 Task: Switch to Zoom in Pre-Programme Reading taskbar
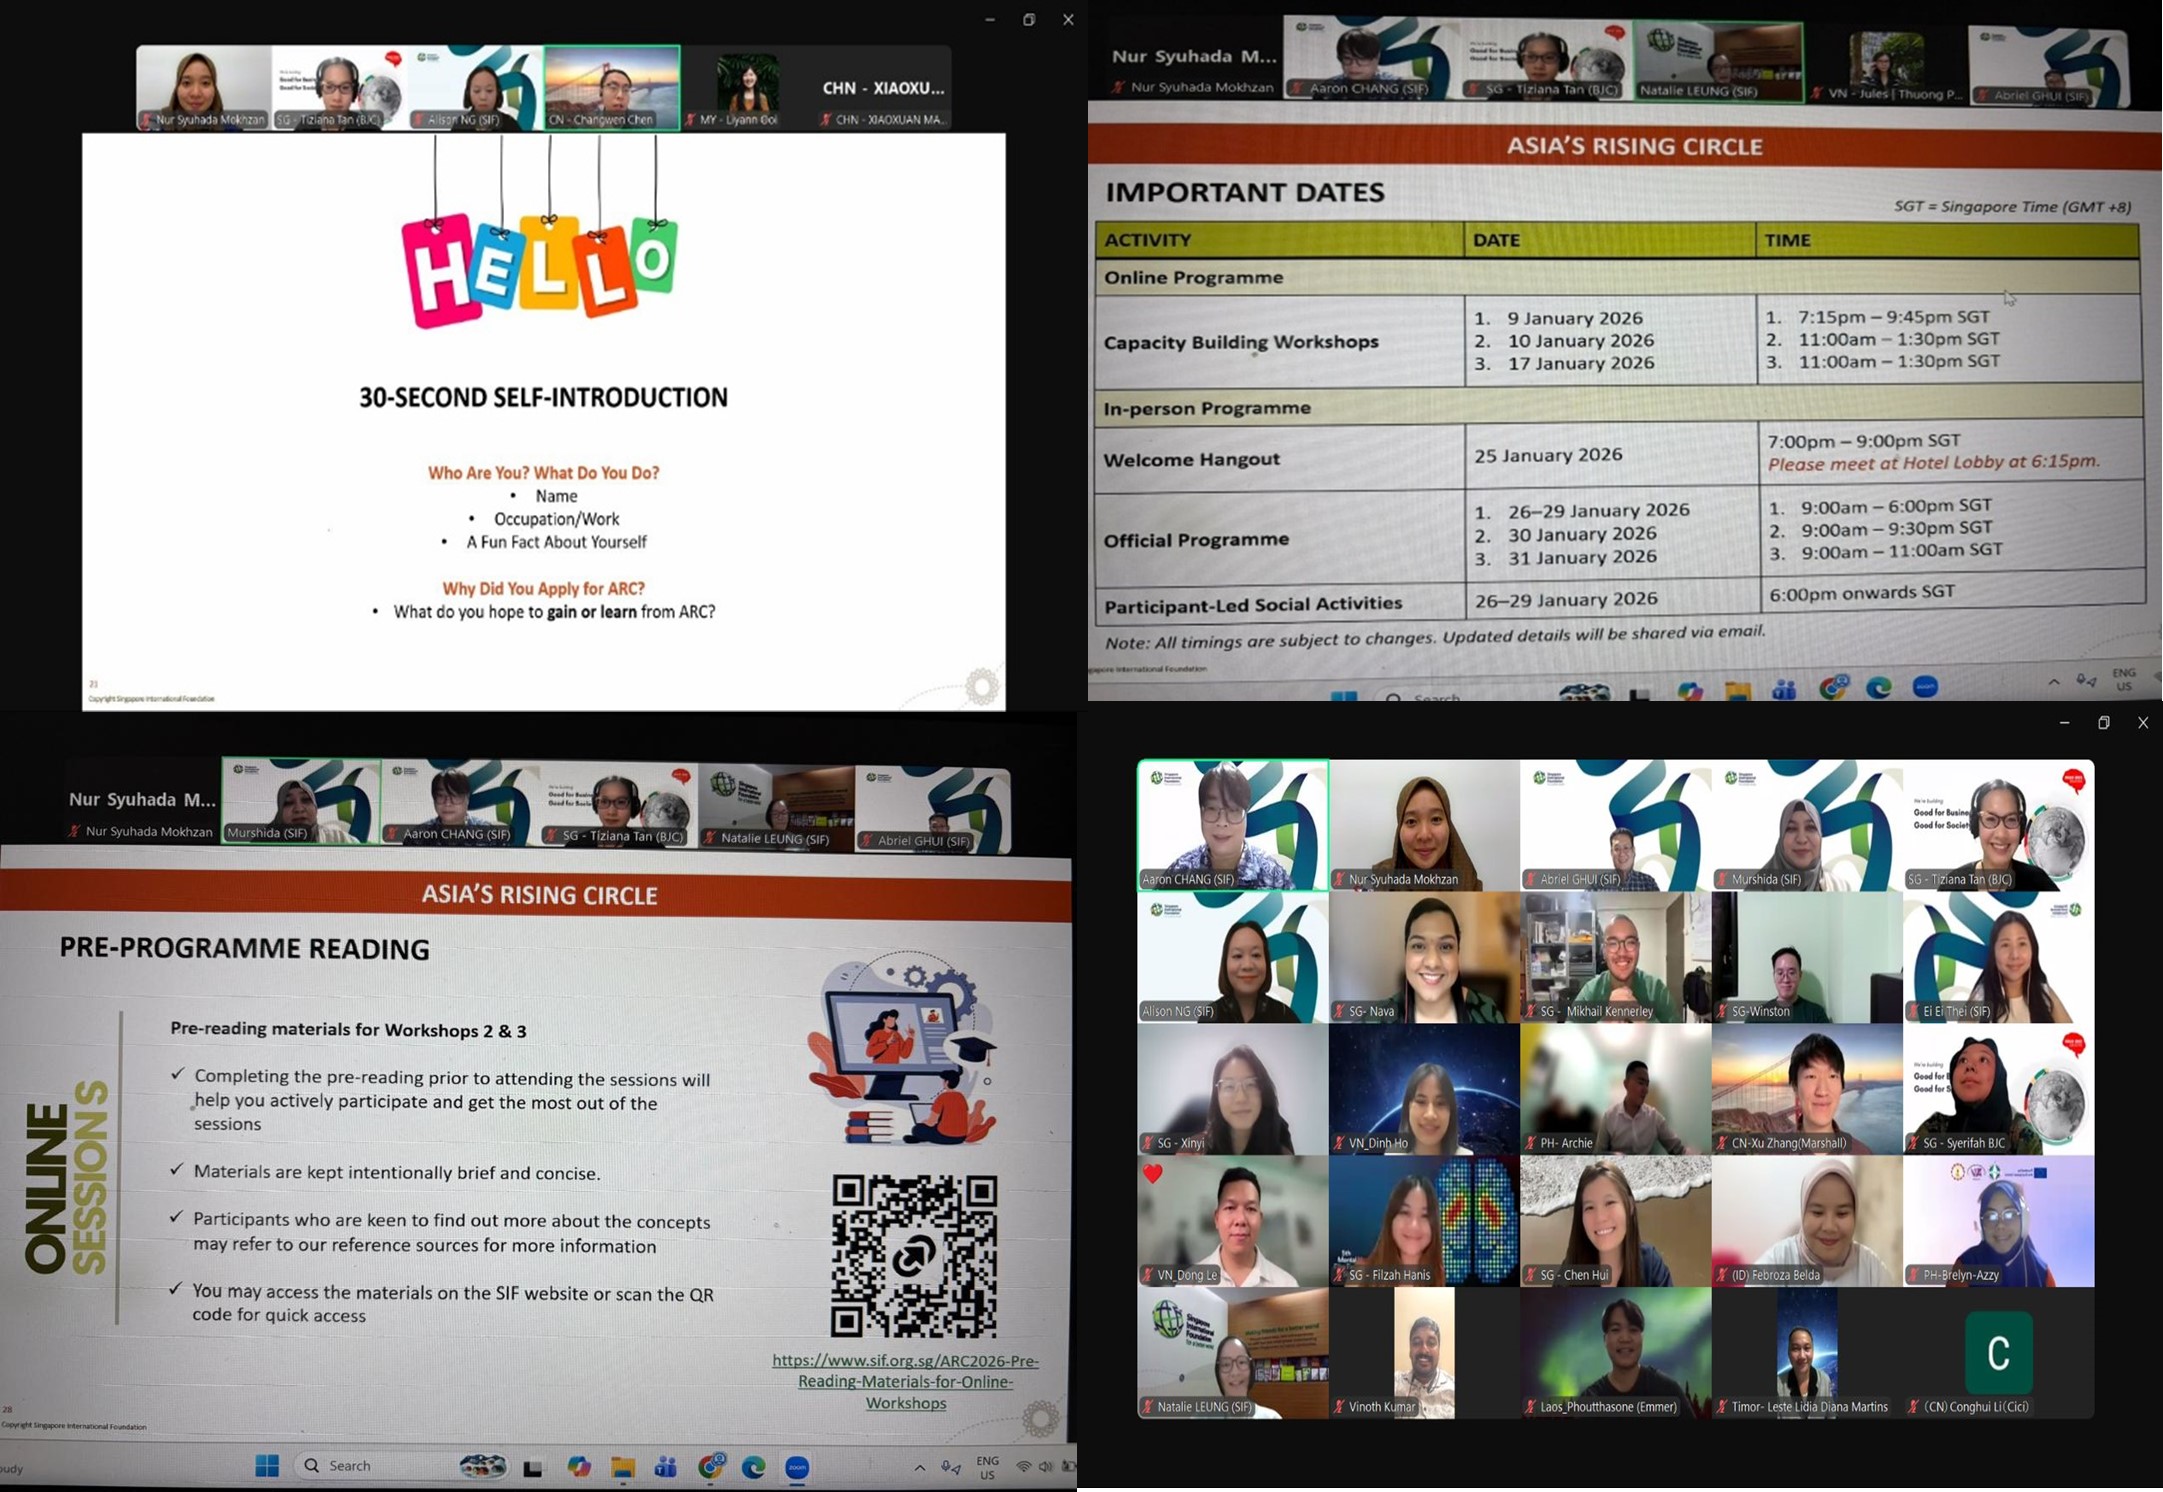tap(797, 1467)
